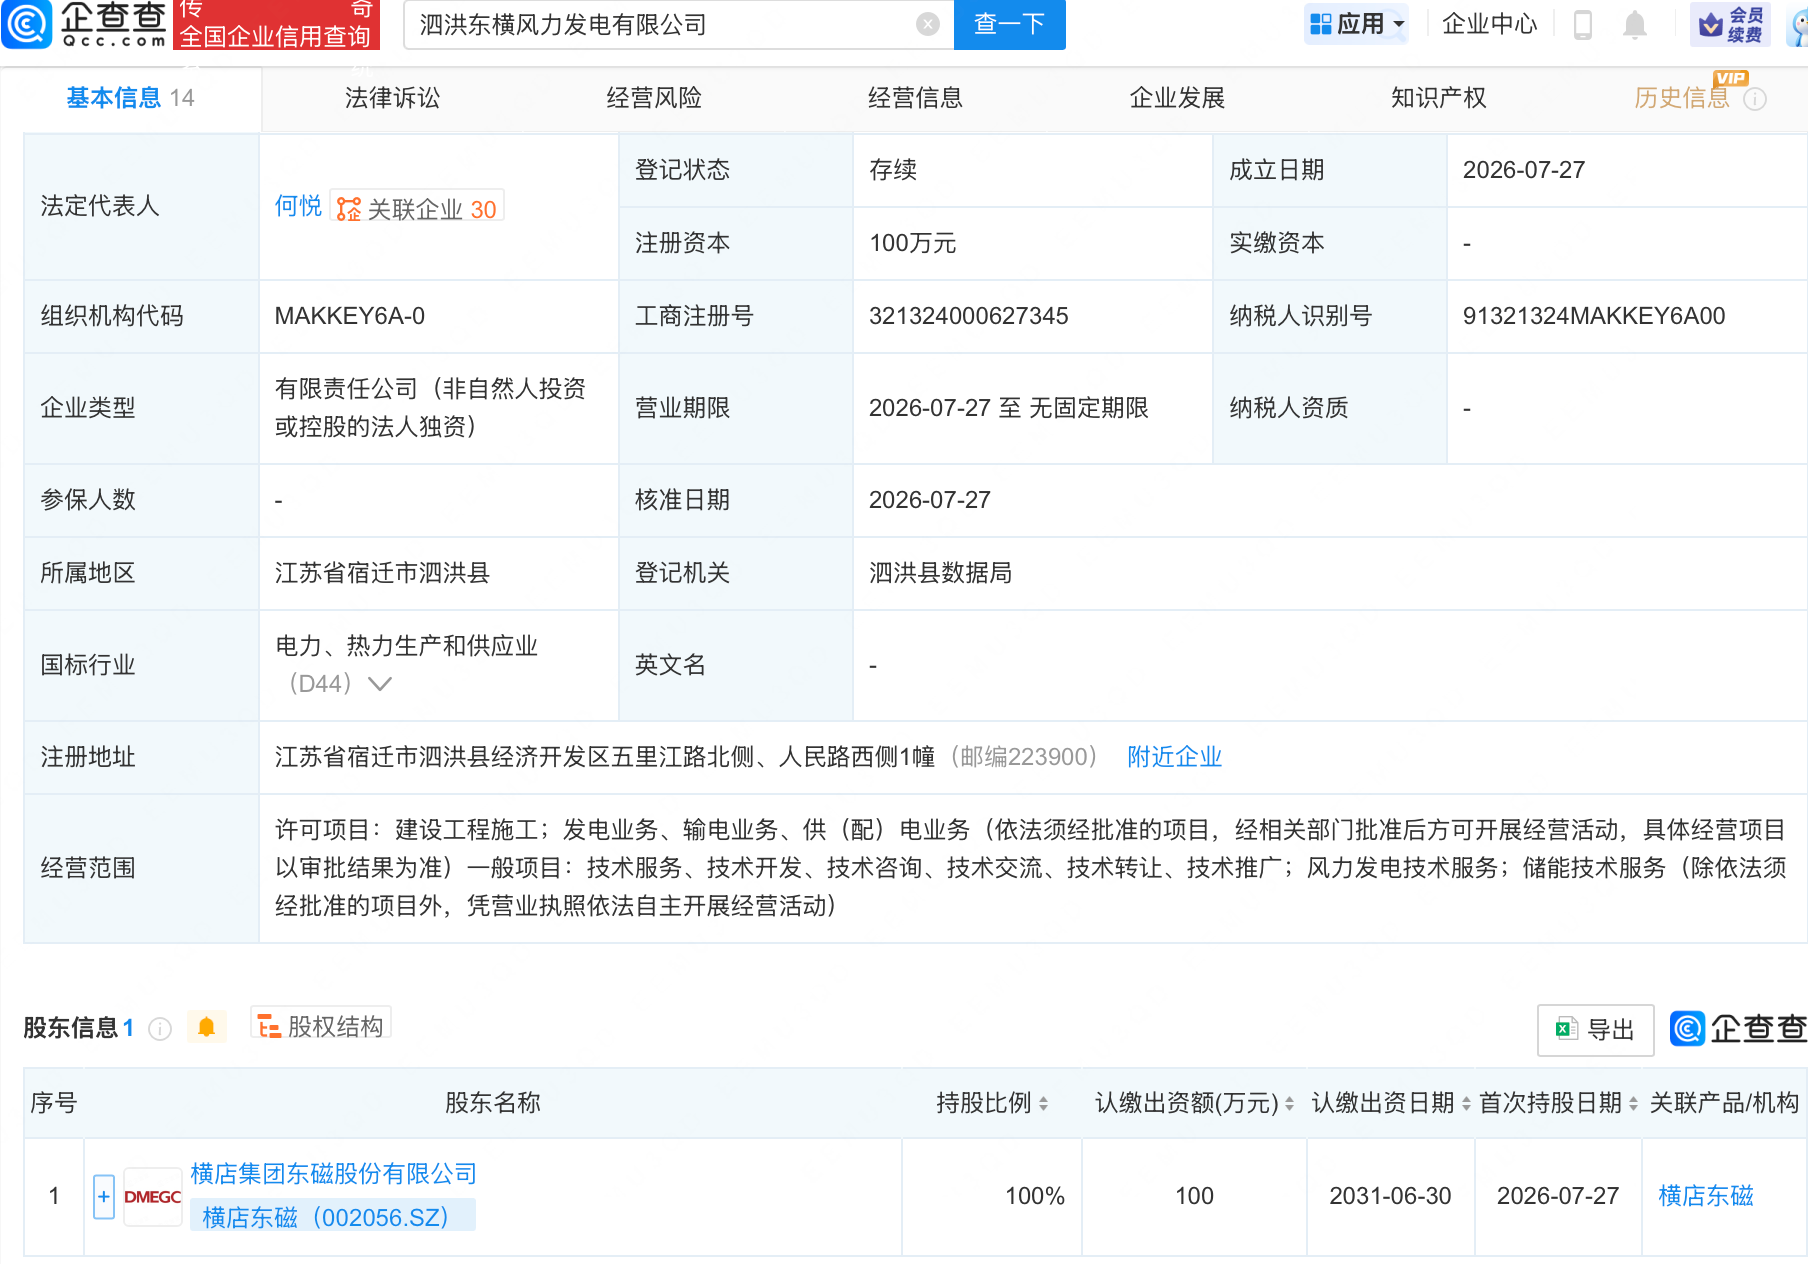The image size is (1808, 1264).
Task: Open legal representative 何悦's profile
Action: click(298, 206)
